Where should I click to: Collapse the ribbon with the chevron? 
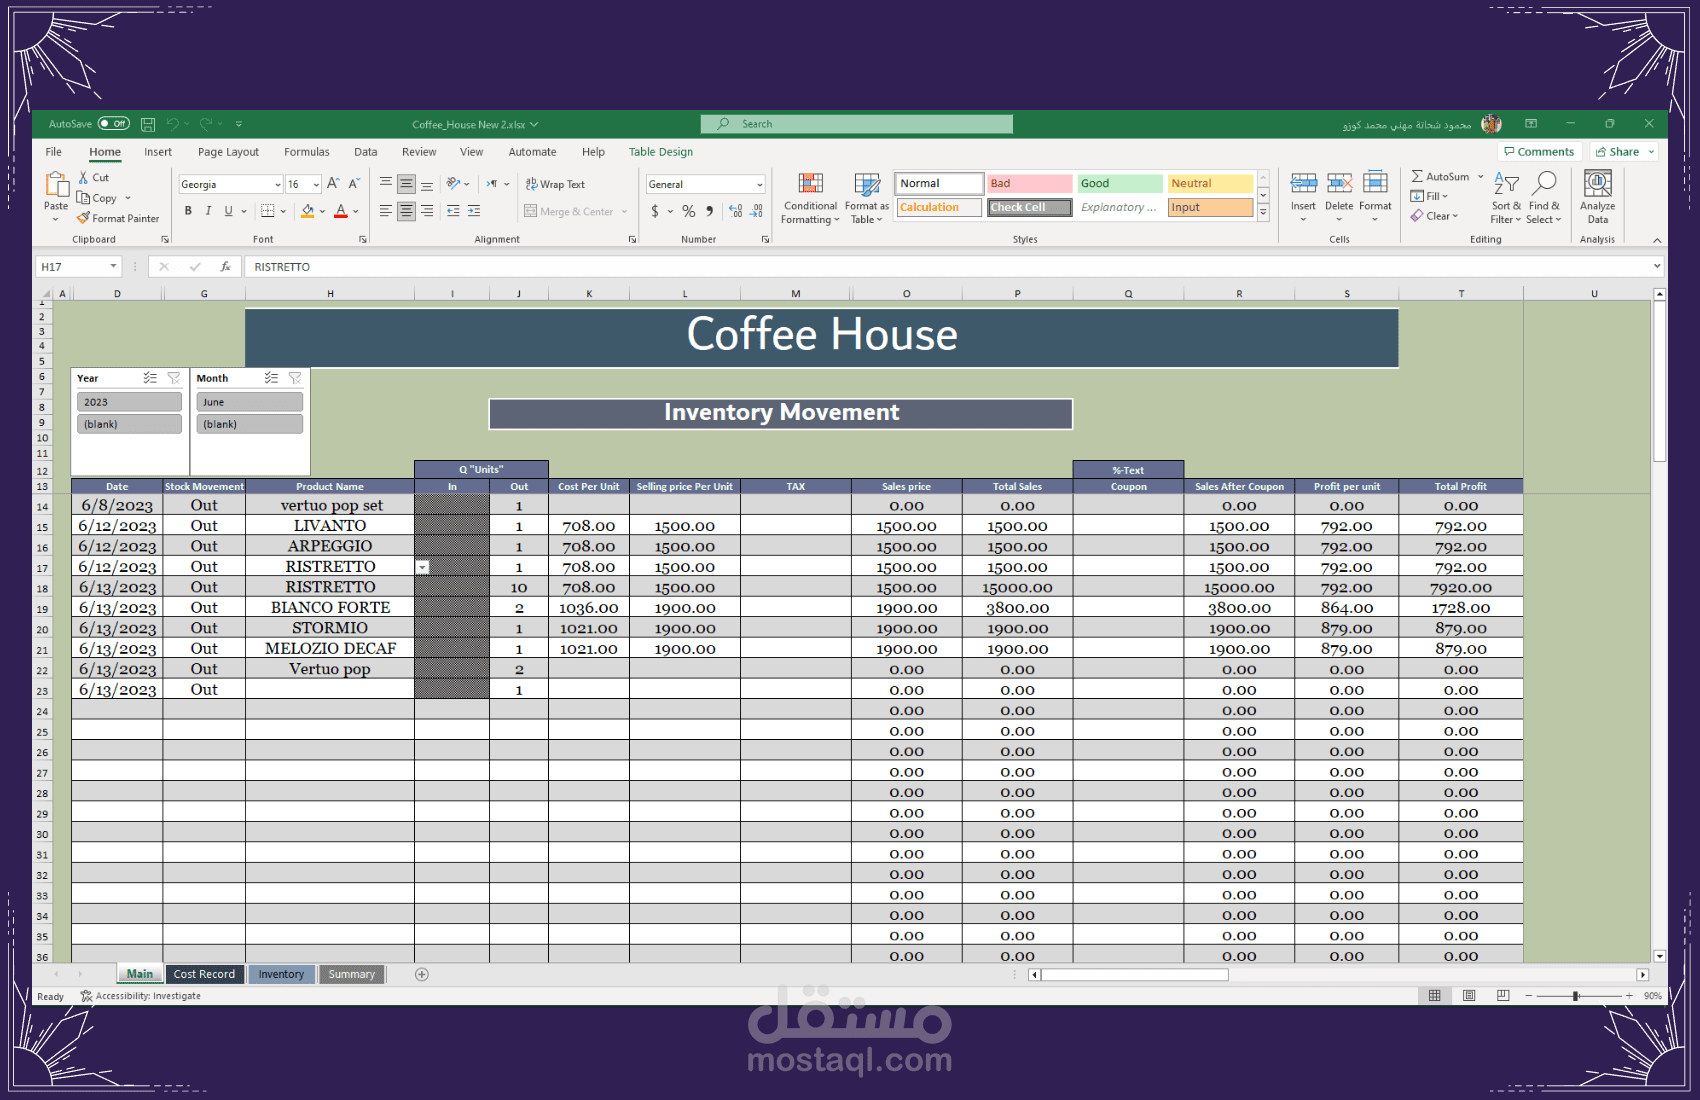(x=1657, y=240)
